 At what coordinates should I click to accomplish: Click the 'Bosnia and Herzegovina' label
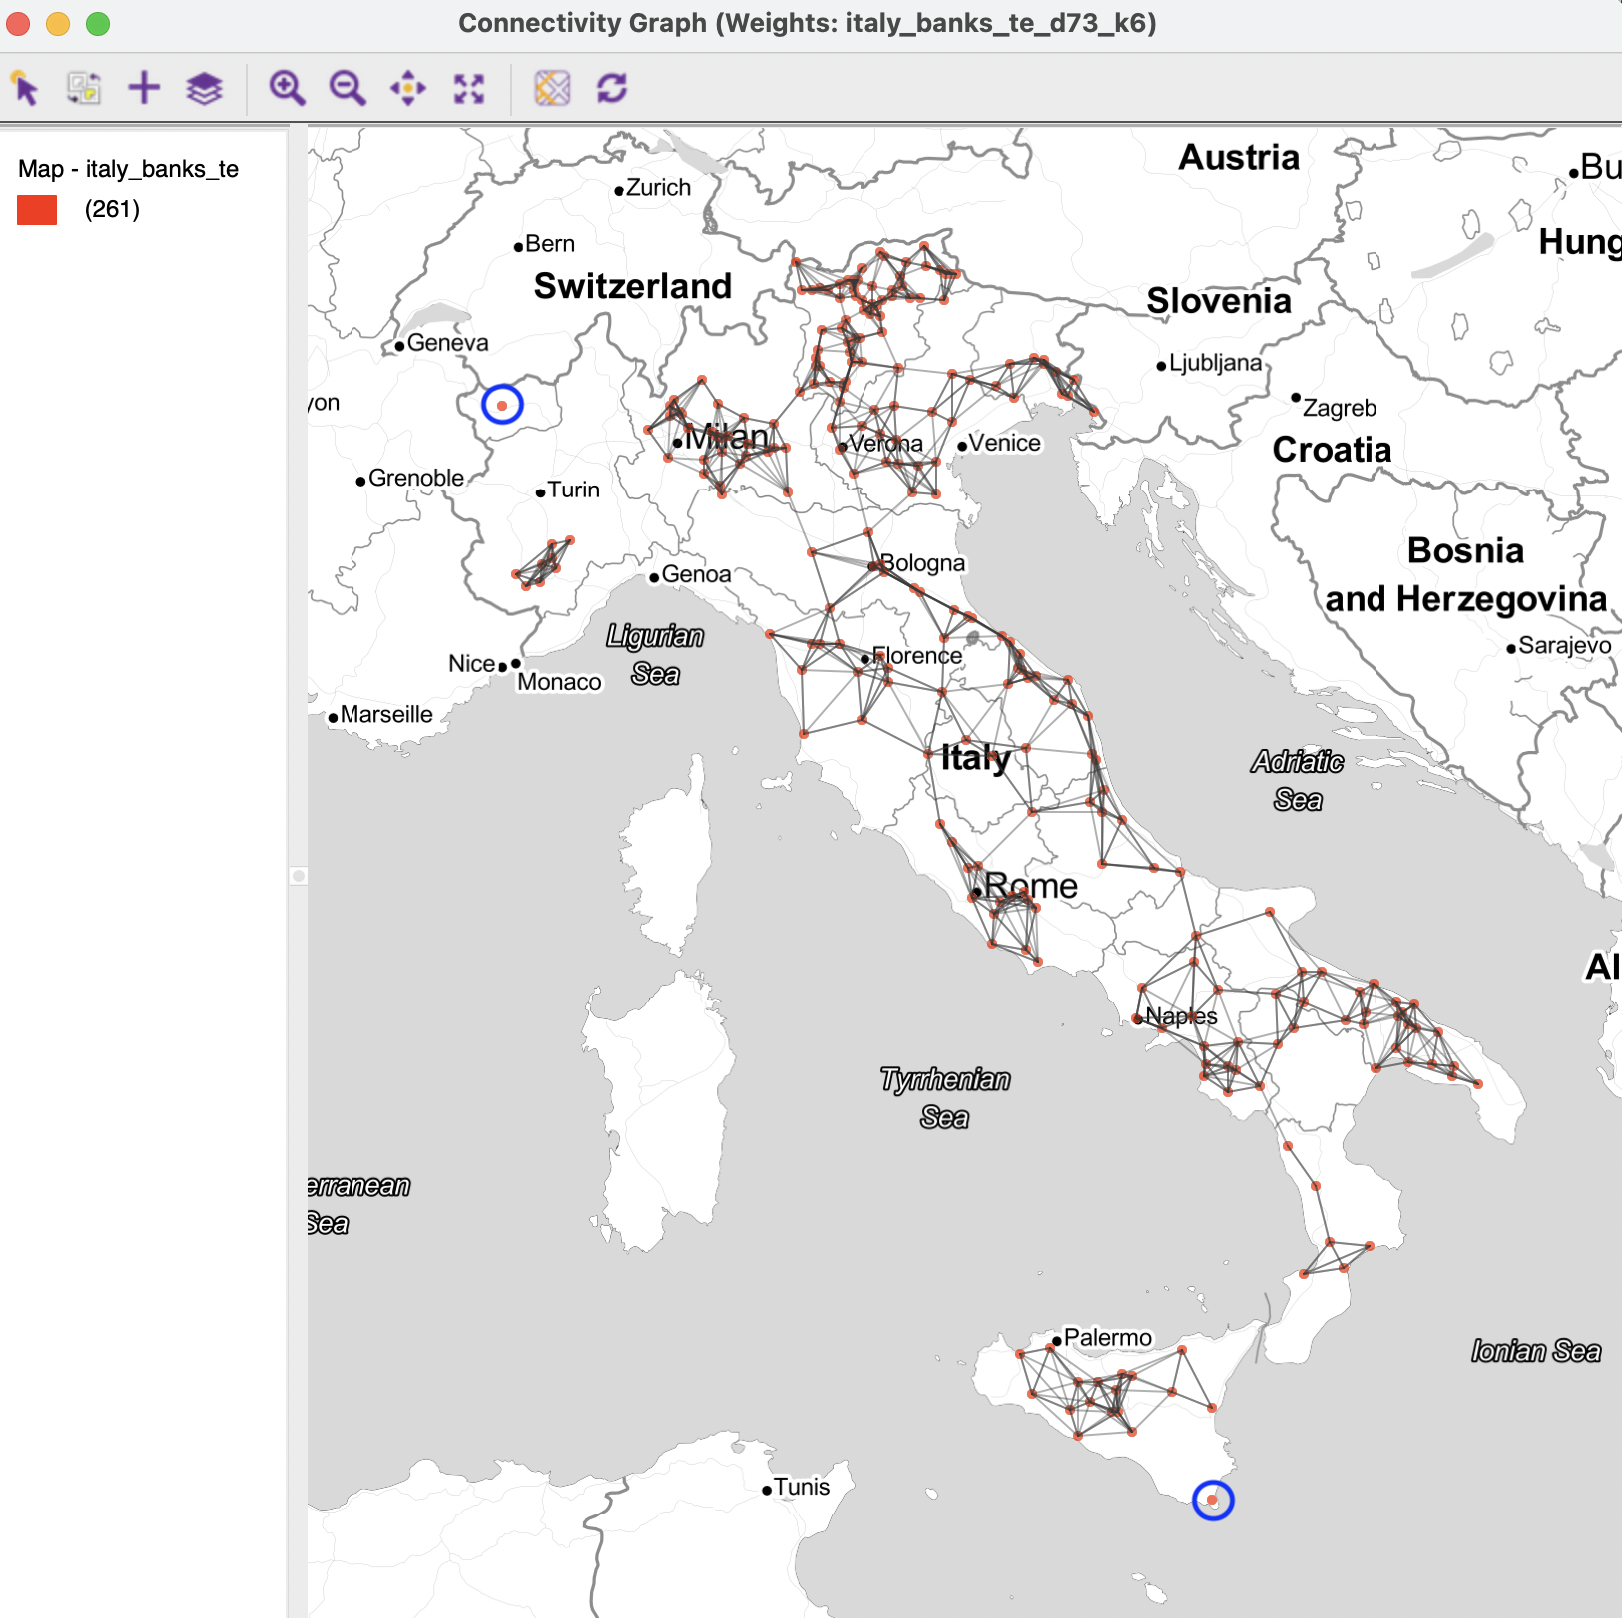tap(1466, 575)
